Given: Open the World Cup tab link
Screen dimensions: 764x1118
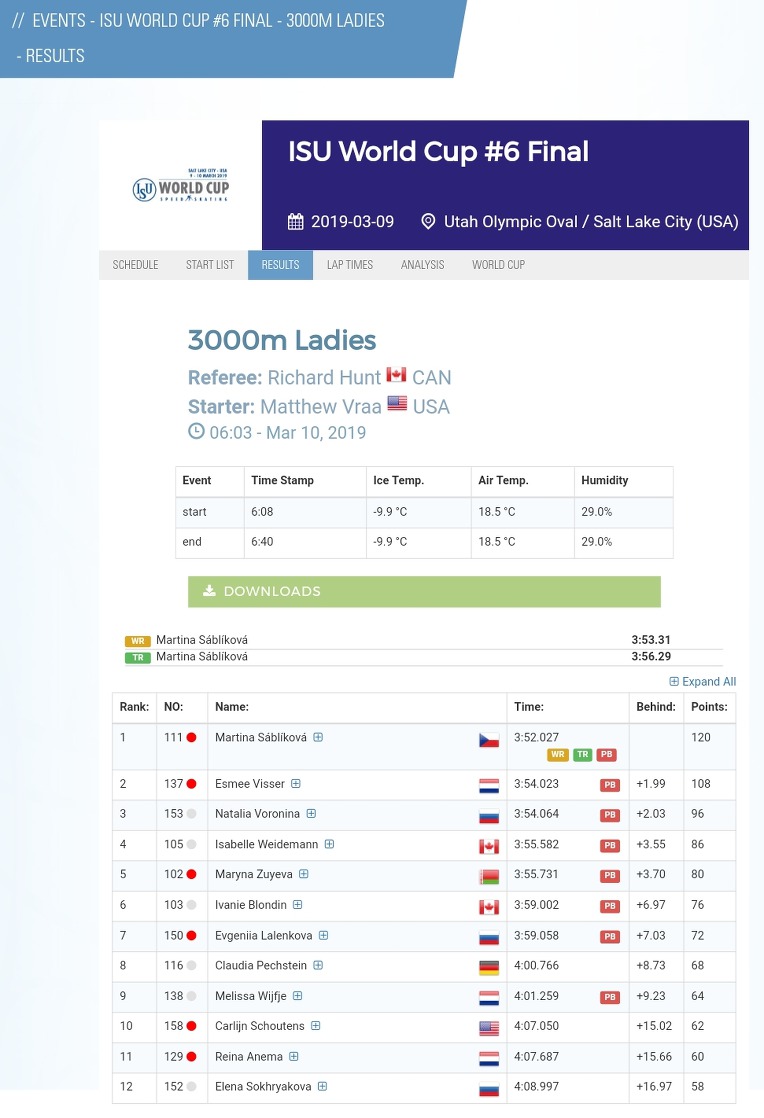Looking at the screenshot, I should (x=498, y=265).
